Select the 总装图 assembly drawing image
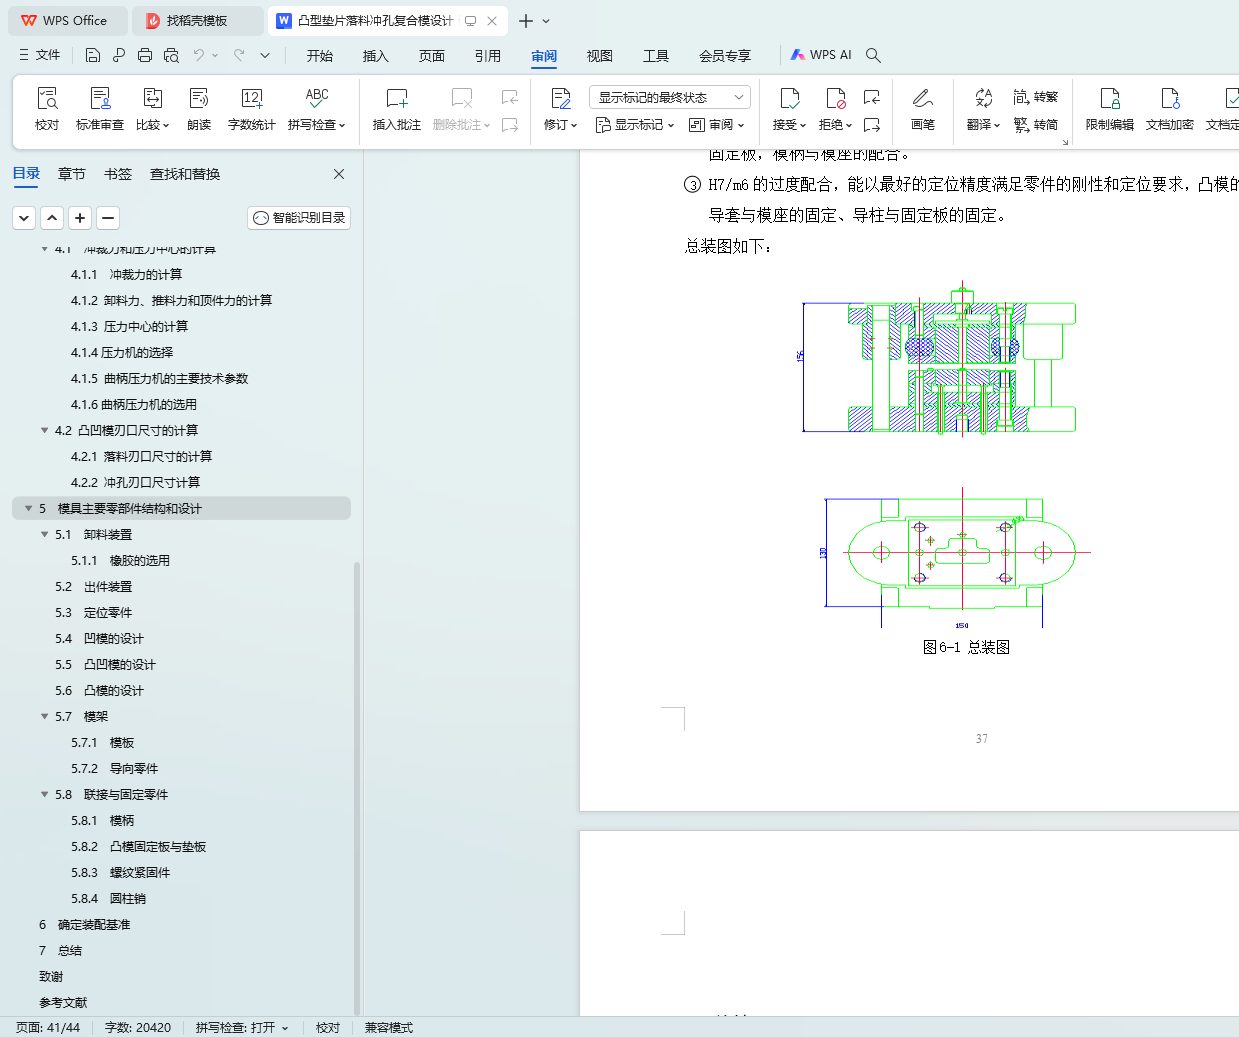The image size is (1239, 1037). [x=946, y=454]
